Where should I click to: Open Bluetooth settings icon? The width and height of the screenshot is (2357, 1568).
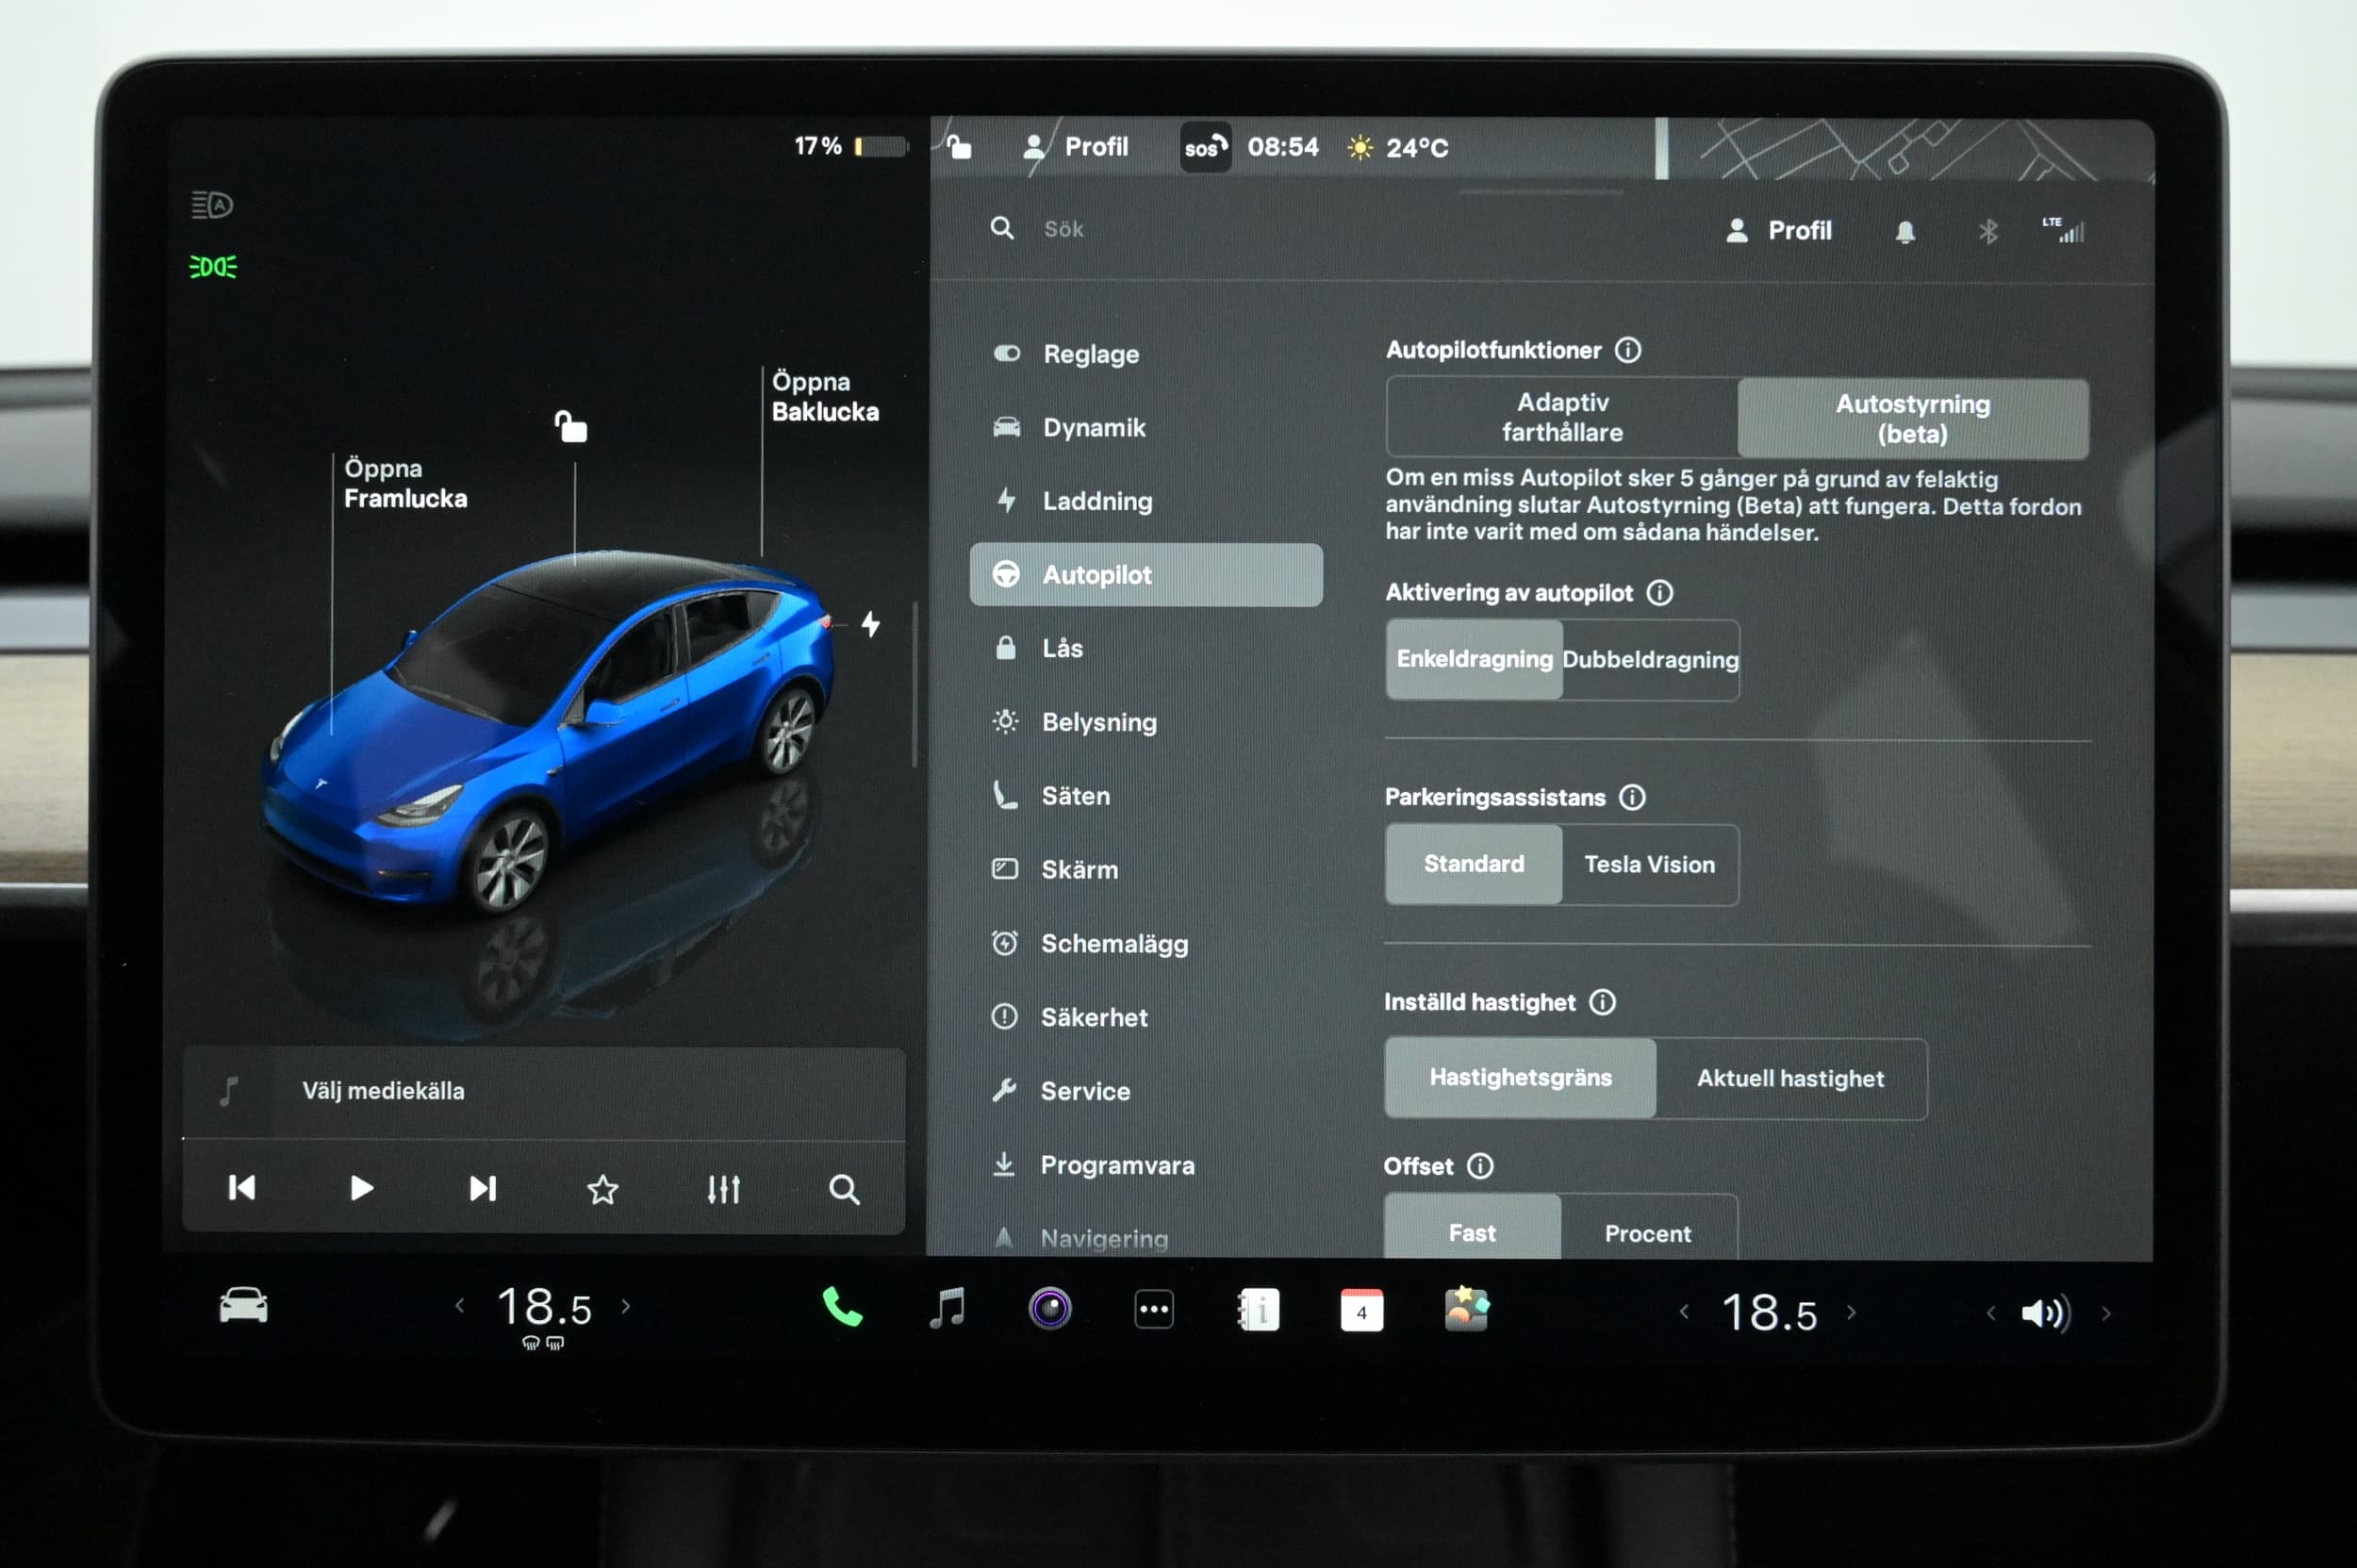[1988, 232]
